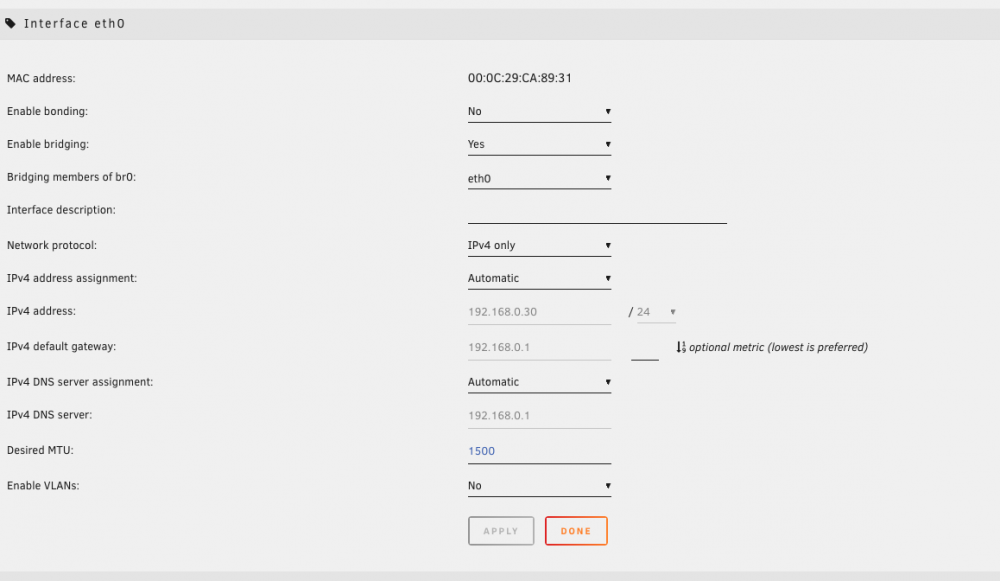Click the MAC address value 00:0C:29:CA:89:31
The height and width of the screenshot is (581, 1000).
(520, 78)
